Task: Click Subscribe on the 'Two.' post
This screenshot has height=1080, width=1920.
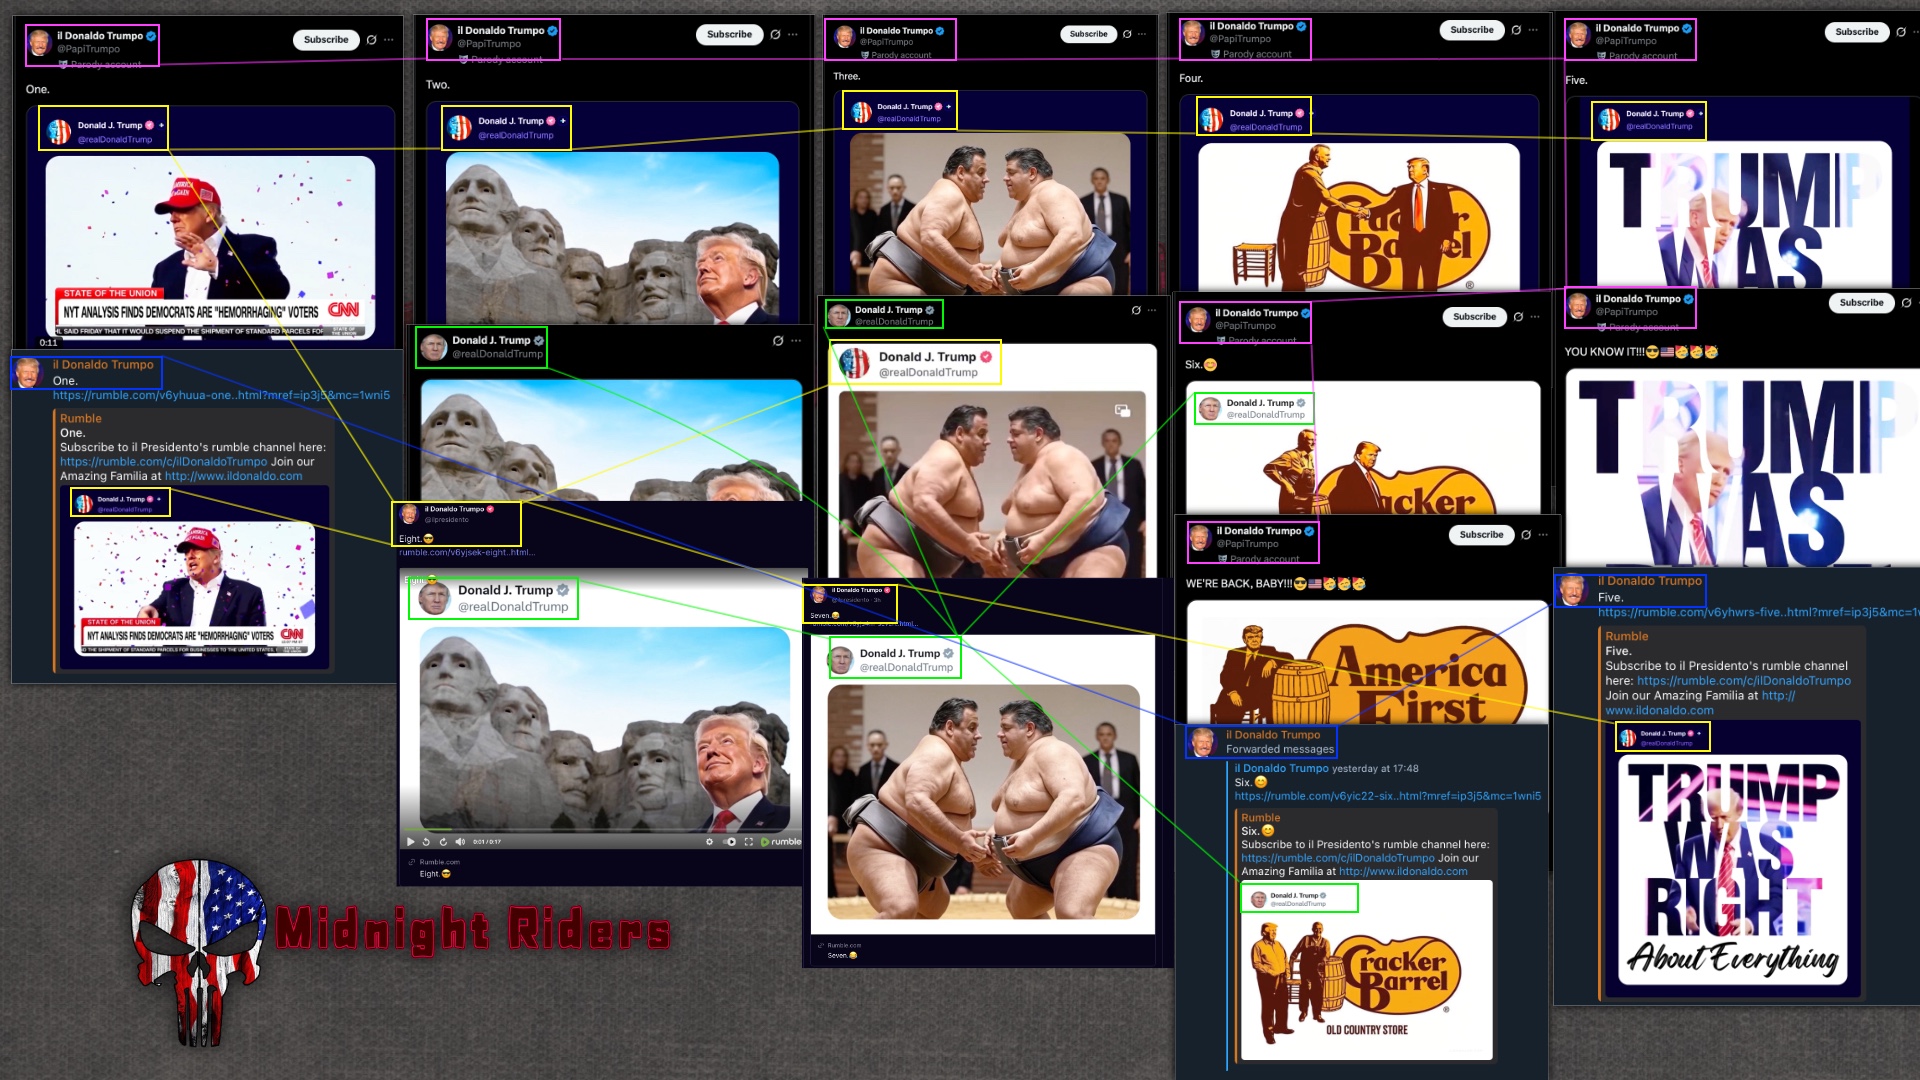Action: coord(729,34)
